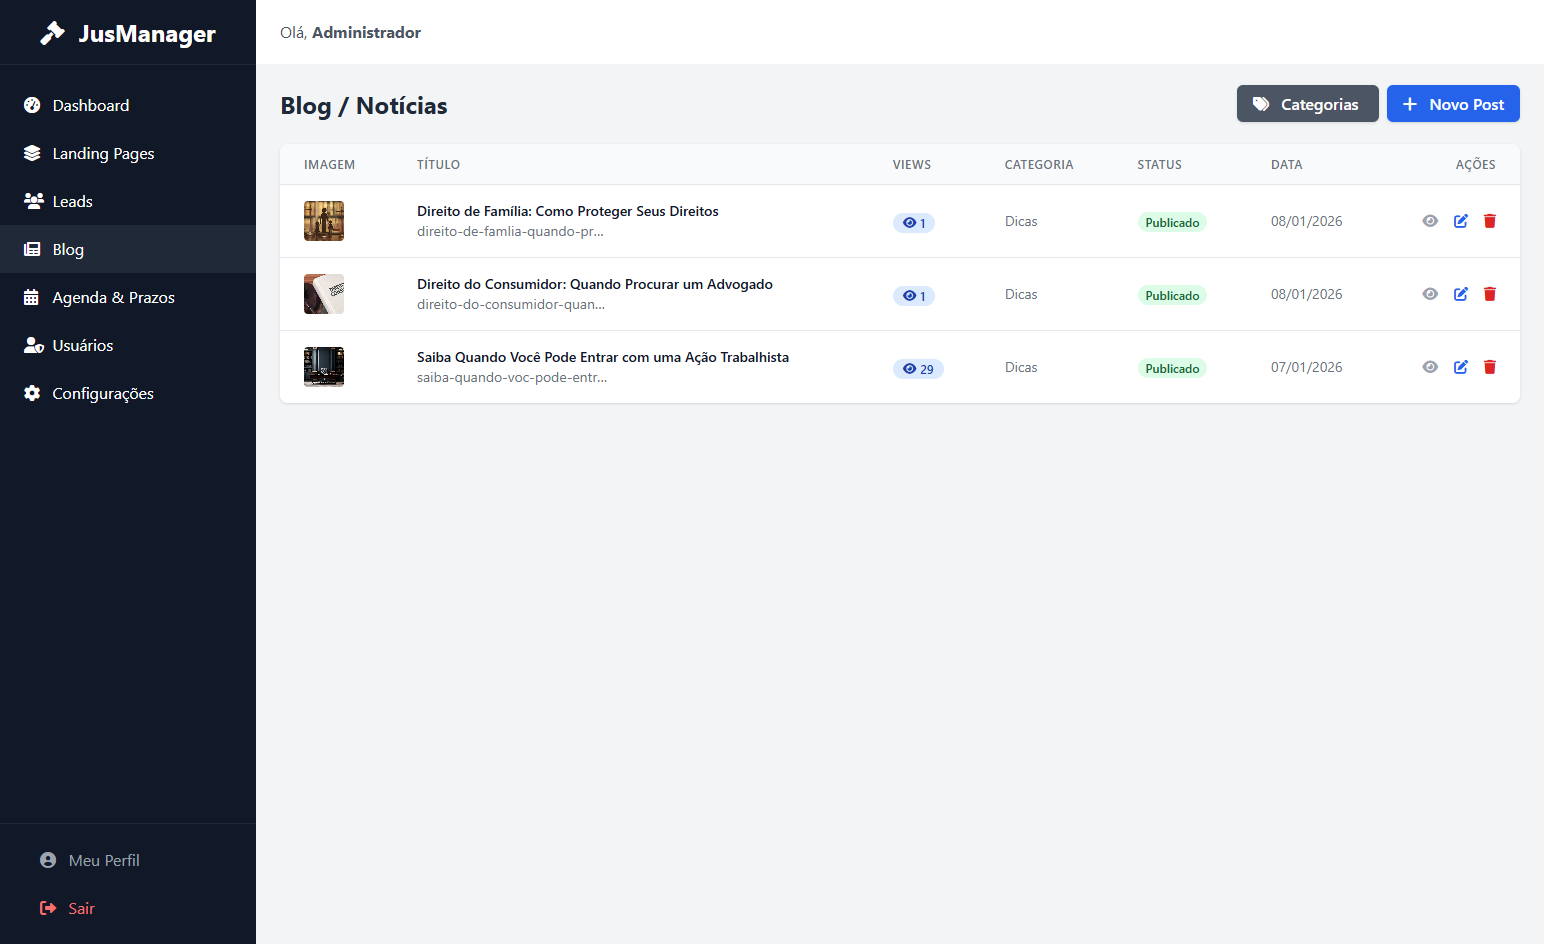This screenshot has height=944, width=1544.
Task: Click the JusManager gavel logo
Action: tap(52, 33)
